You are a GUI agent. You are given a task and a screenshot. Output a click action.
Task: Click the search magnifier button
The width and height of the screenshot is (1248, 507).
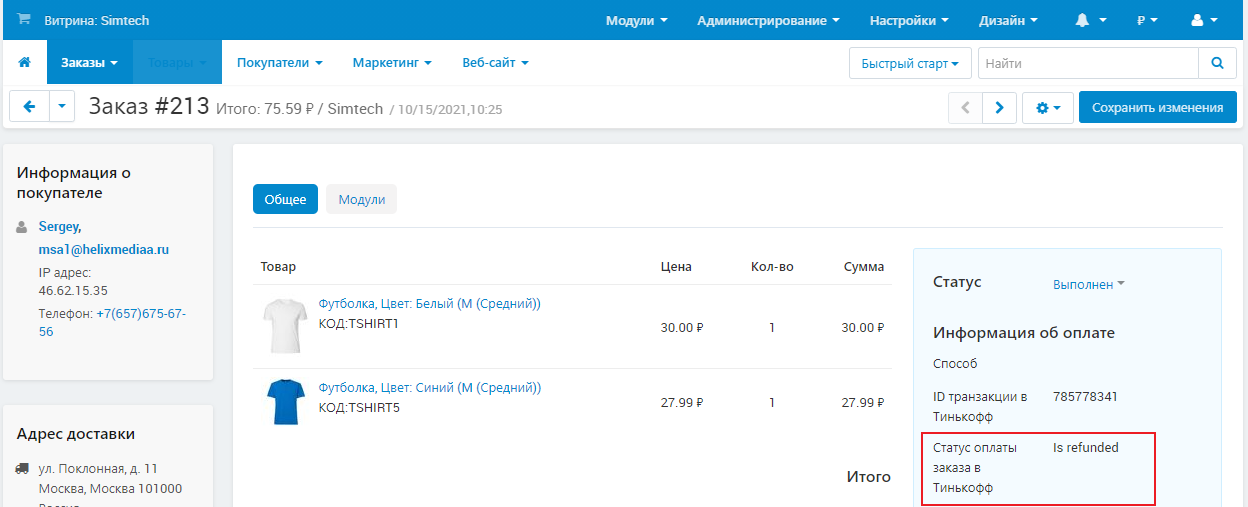click(x=1217, y=63)
